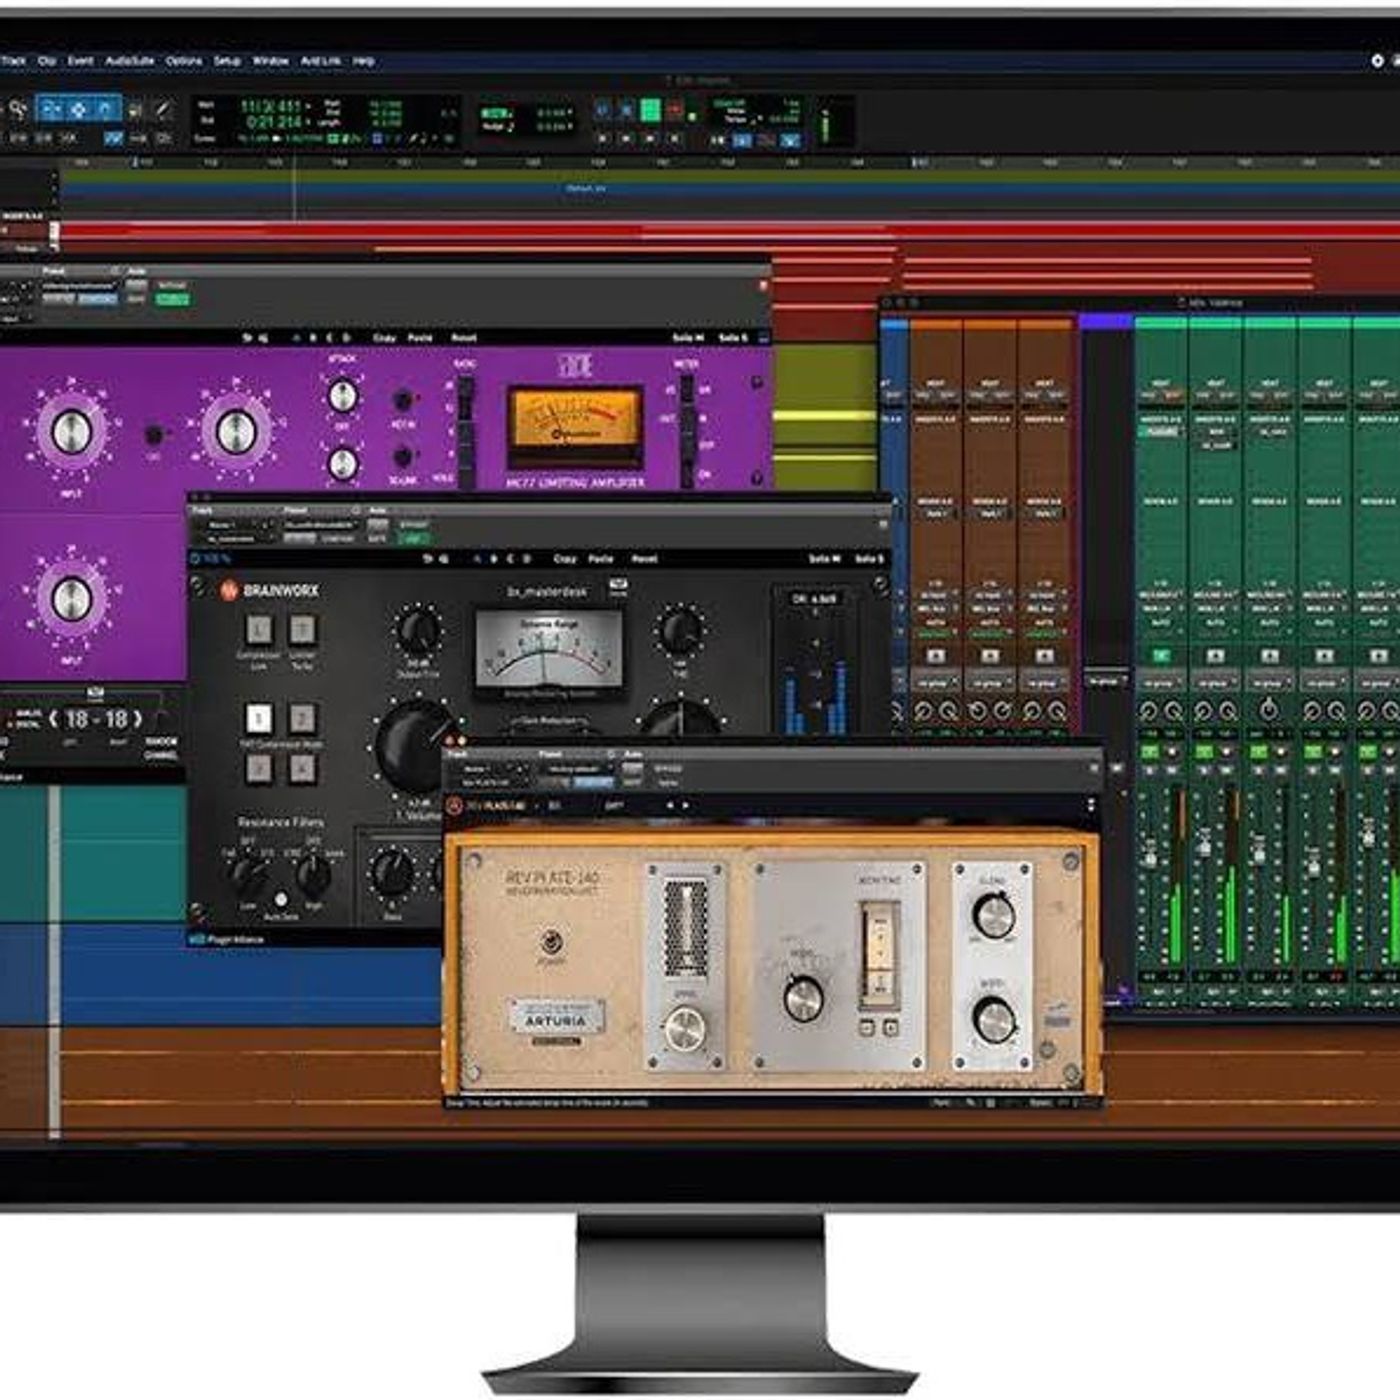Image resolution: width=1400 pixels, height=1400 pixels.
Task: Click the Blend knob on Rev Plate-140
Action: [x=993, y=915]
